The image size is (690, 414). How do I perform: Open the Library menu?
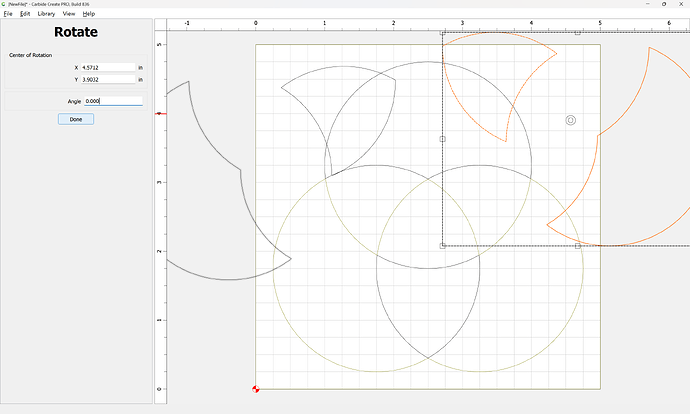click(46, 14)
